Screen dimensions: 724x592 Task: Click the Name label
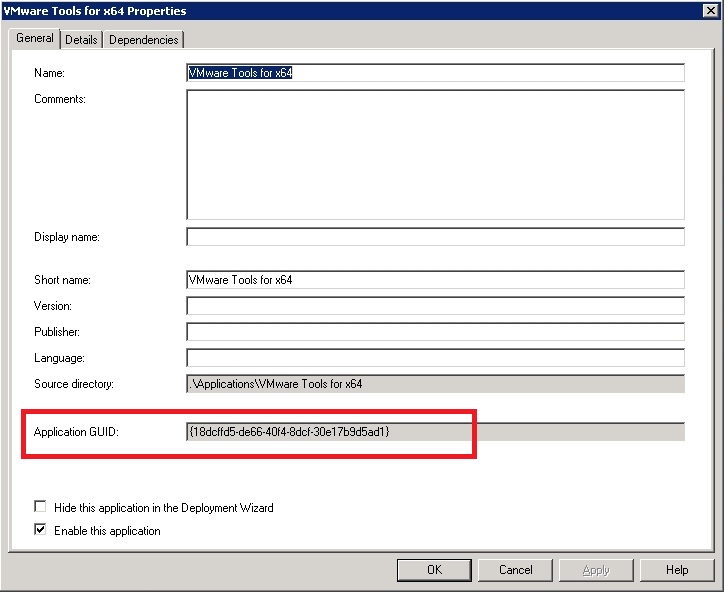49,73
